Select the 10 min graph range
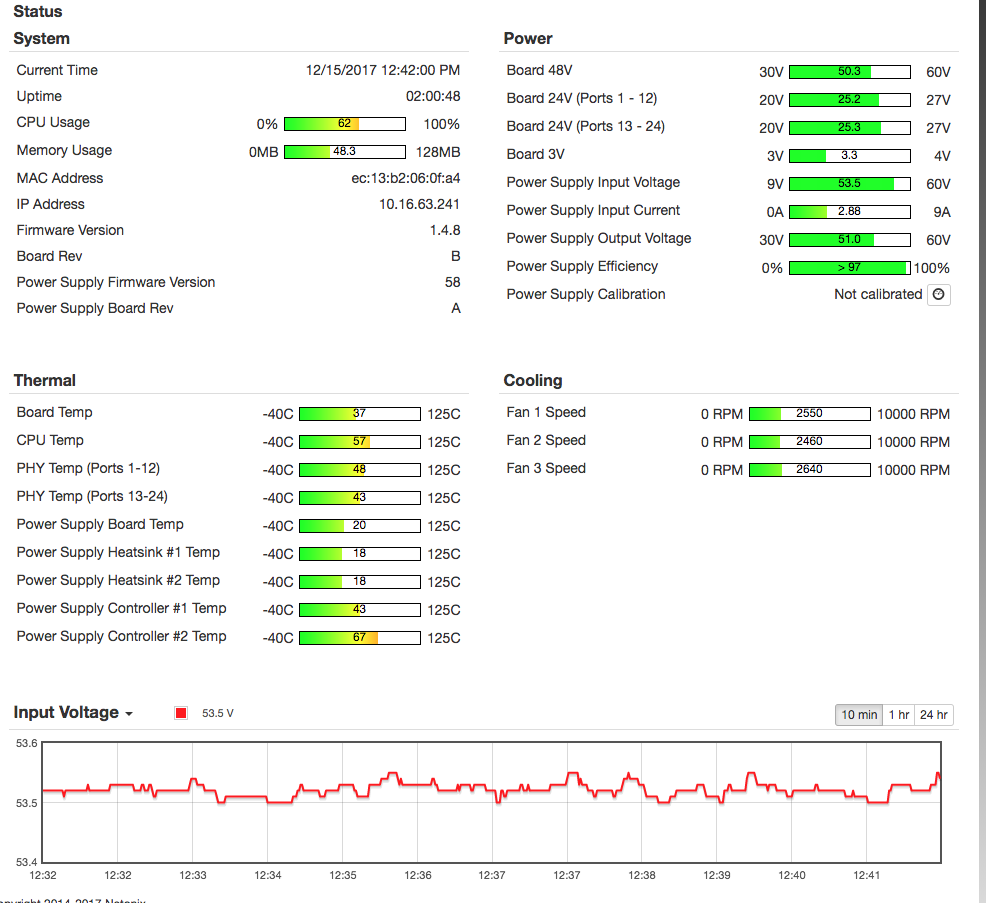The width and height of the screenshot is (986, 903). pyautogui.click(x=859, y=715)
